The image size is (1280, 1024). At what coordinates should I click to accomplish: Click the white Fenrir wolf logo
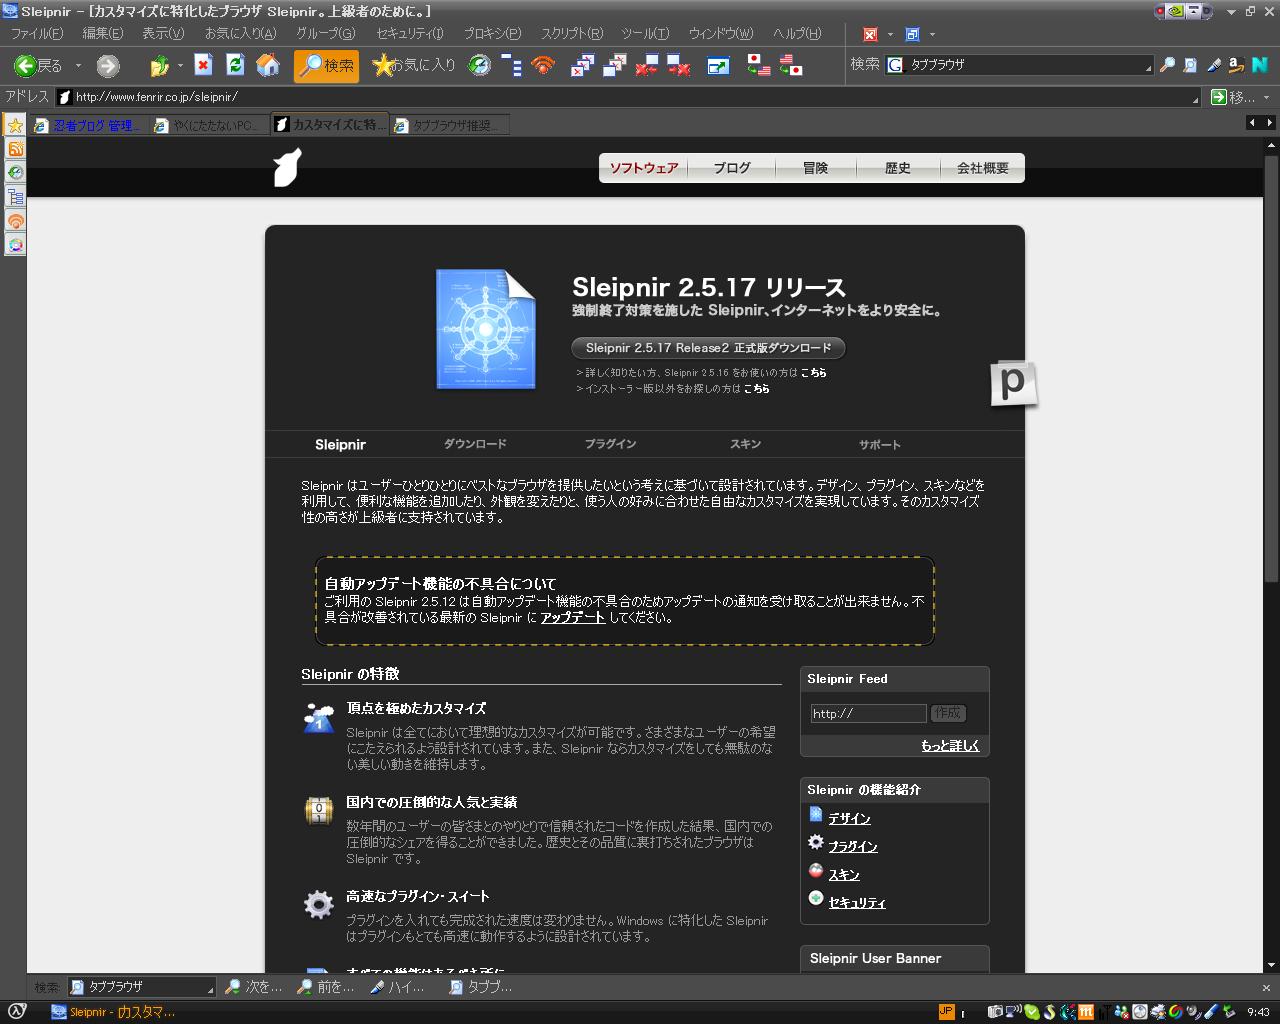287,168
